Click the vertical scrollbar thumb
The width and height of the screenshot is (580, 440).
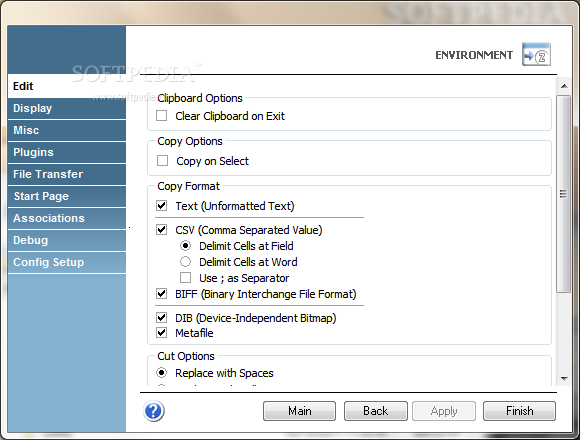point(564,194)
